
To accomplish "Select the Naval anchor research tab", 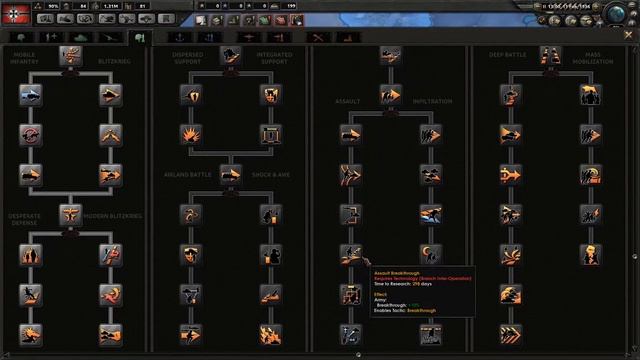I will click(x=180, y=38).
